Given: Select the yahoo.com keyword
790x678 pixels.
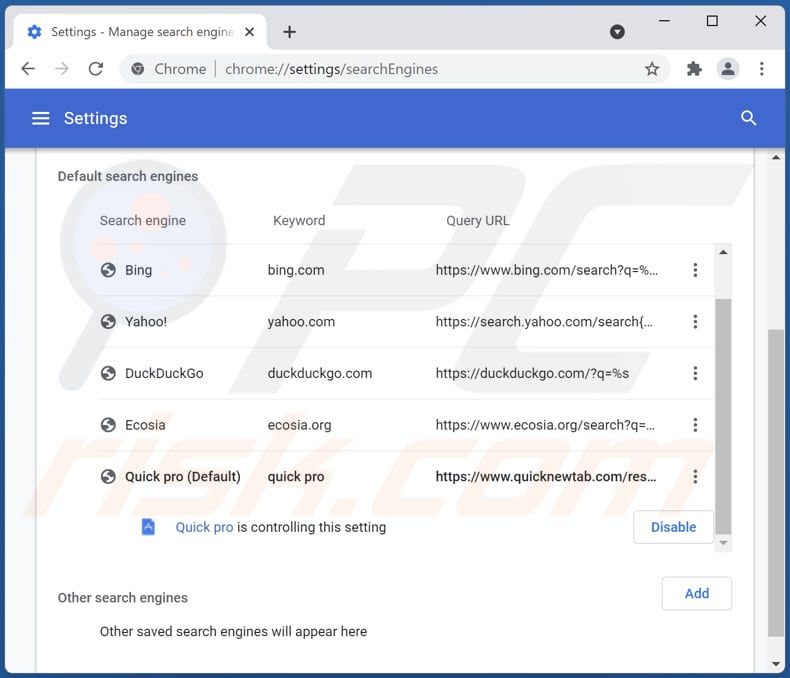Looking at the screenshot, I should point(301,321).
